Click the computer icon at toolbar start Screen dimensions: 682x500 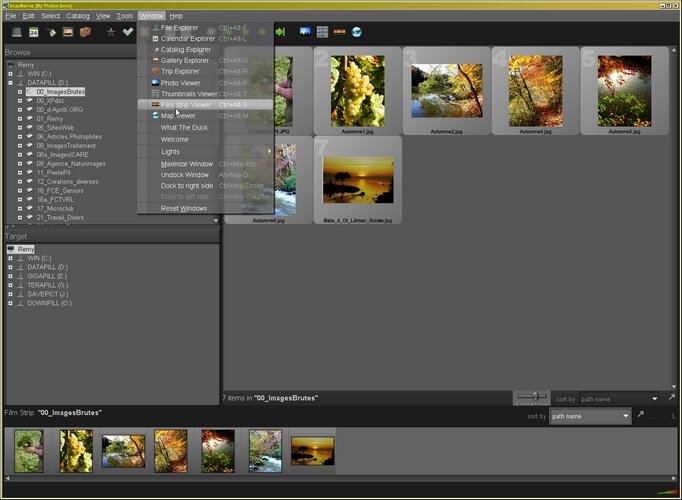pyautogui.click(x=15, y=32)
